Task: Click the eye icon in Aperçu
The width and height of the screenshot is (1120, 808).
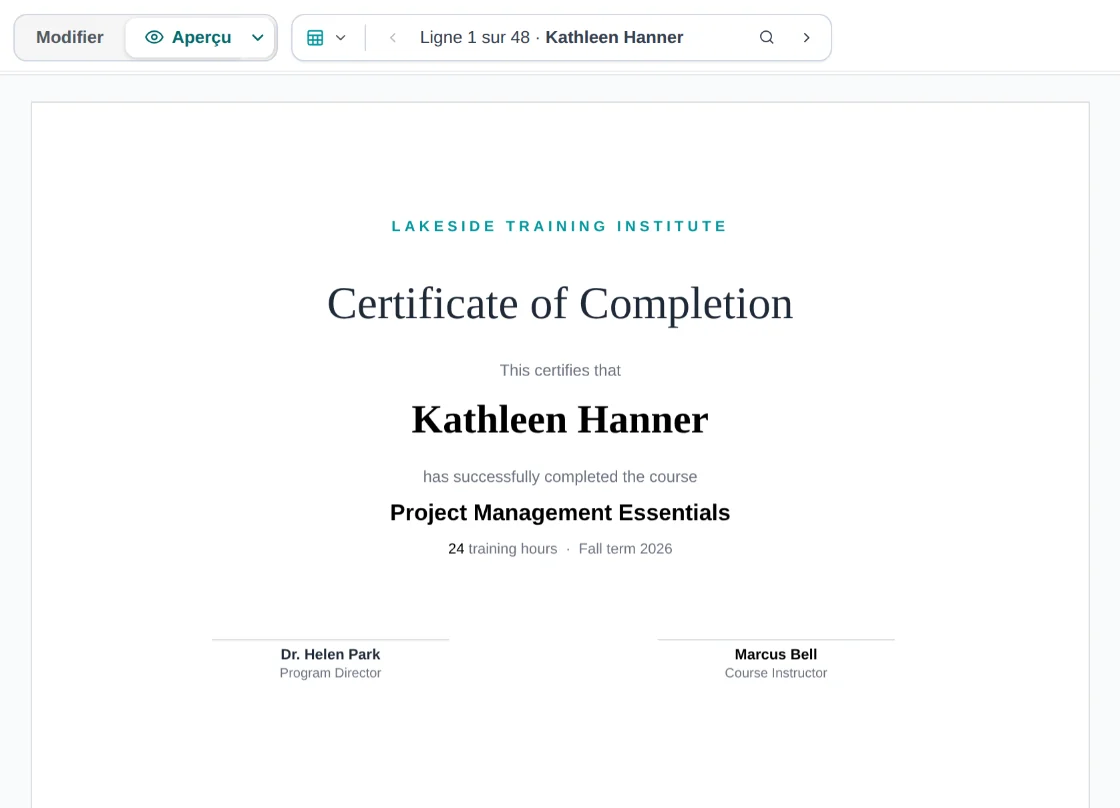Action: pos(154,37)
